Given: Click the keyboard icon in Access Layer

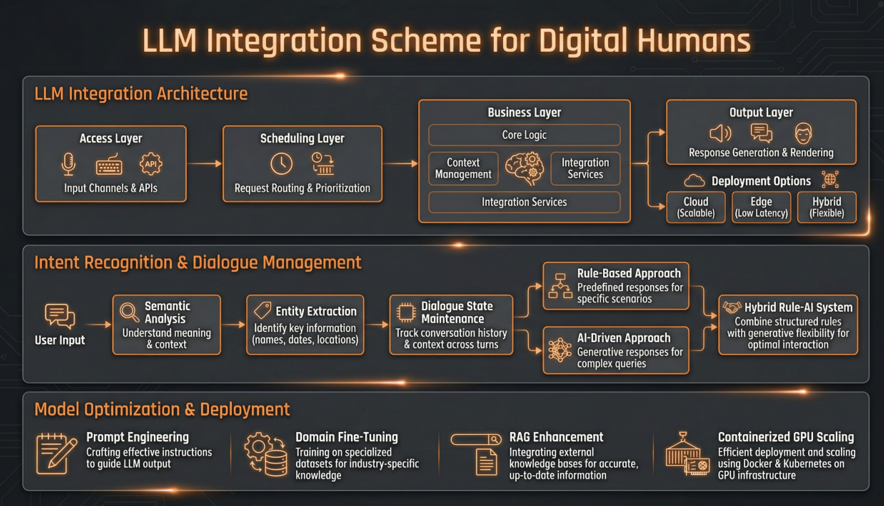Looking at the screenshot, I should coord(109,165).
